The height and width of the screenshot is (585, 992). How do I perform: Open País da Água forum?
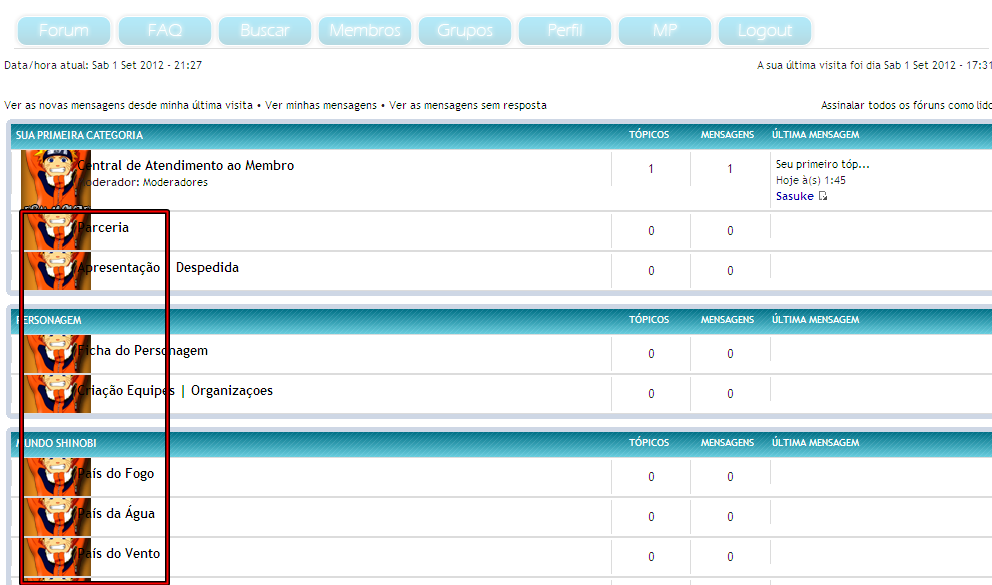(x=116, y=513)
